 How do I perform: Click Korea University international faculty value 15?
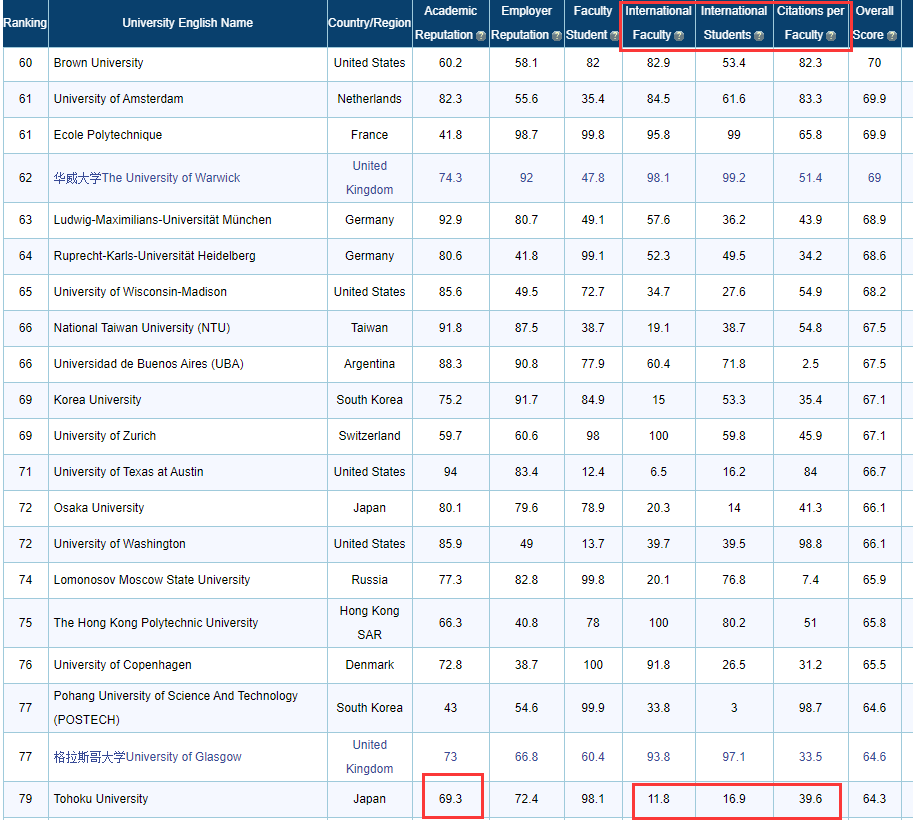tap(658, 400)
